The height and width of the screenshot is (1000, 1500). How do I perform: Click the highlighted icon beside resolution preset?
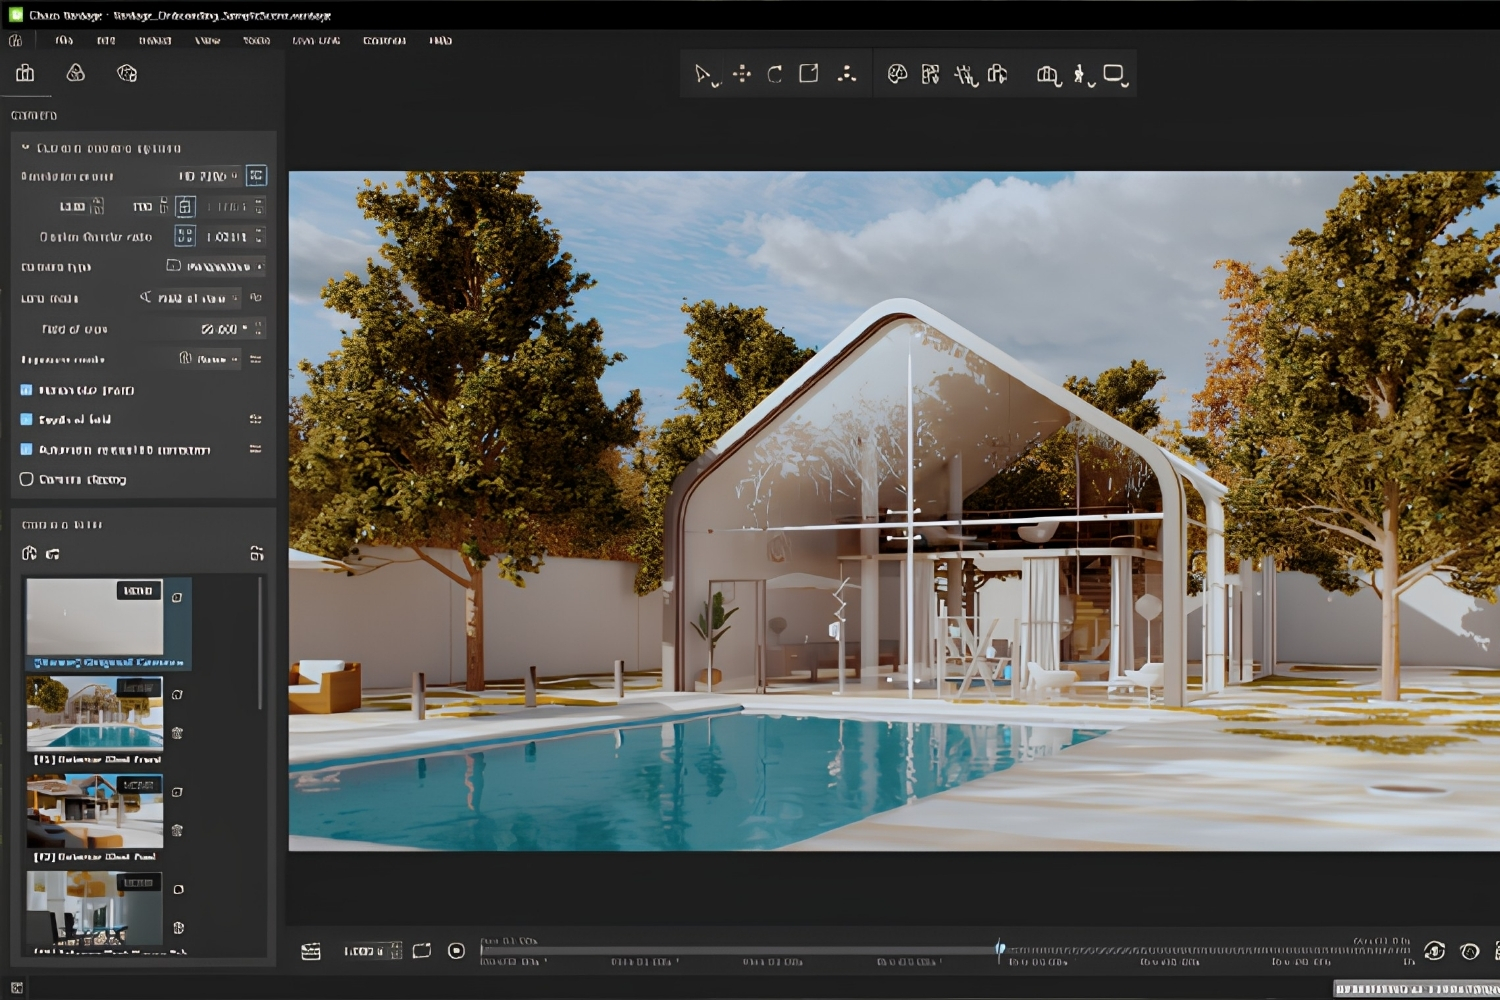click(257, 176)
